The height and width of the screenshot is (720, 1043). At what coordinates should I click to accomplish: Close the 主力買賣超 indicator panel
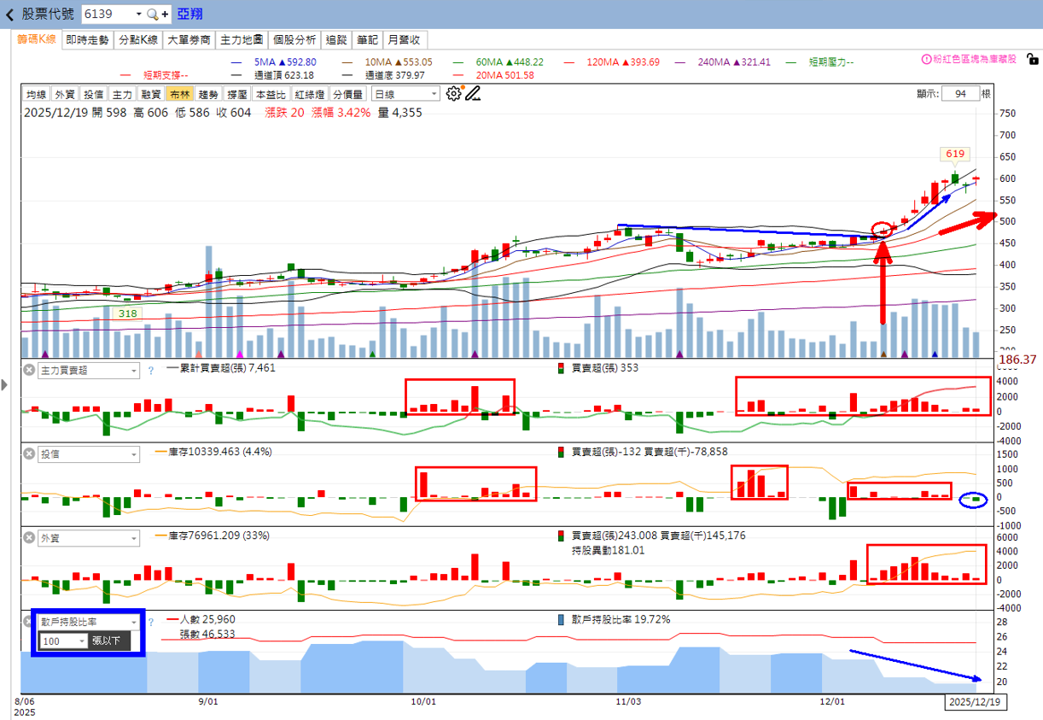pos(29,369)
